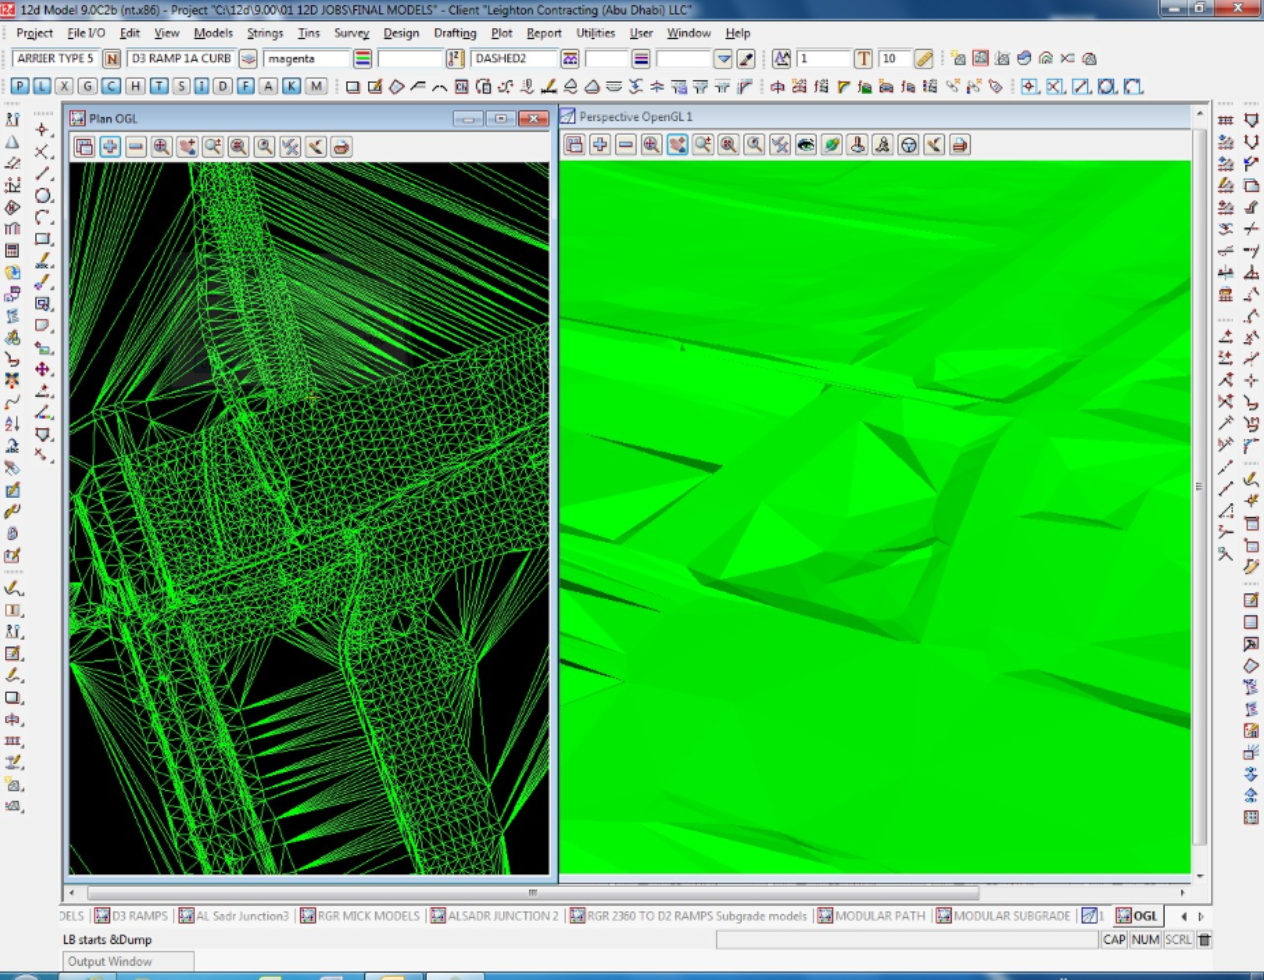The height and width of the screenshot is (980, 1264).
Task: Toggle the G snap button
Action: pos(88,87)
